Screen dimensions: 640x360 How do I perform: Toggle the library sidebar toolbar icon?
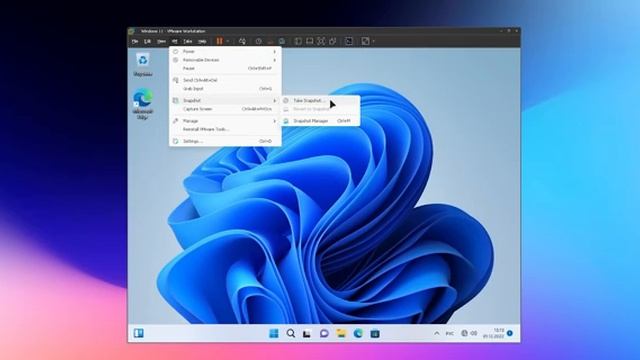pos(298,41)
